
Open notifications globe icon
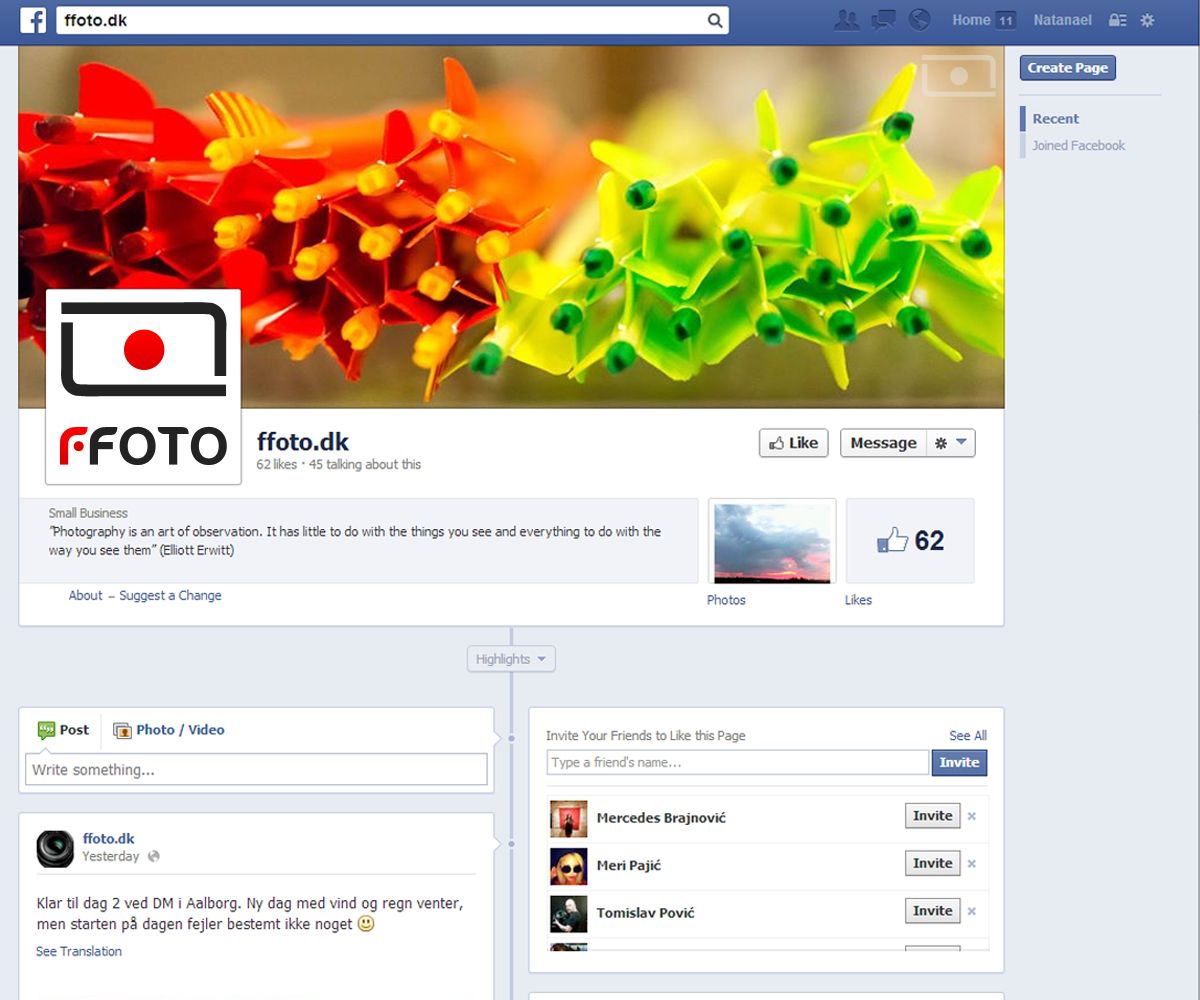point(919,20)
